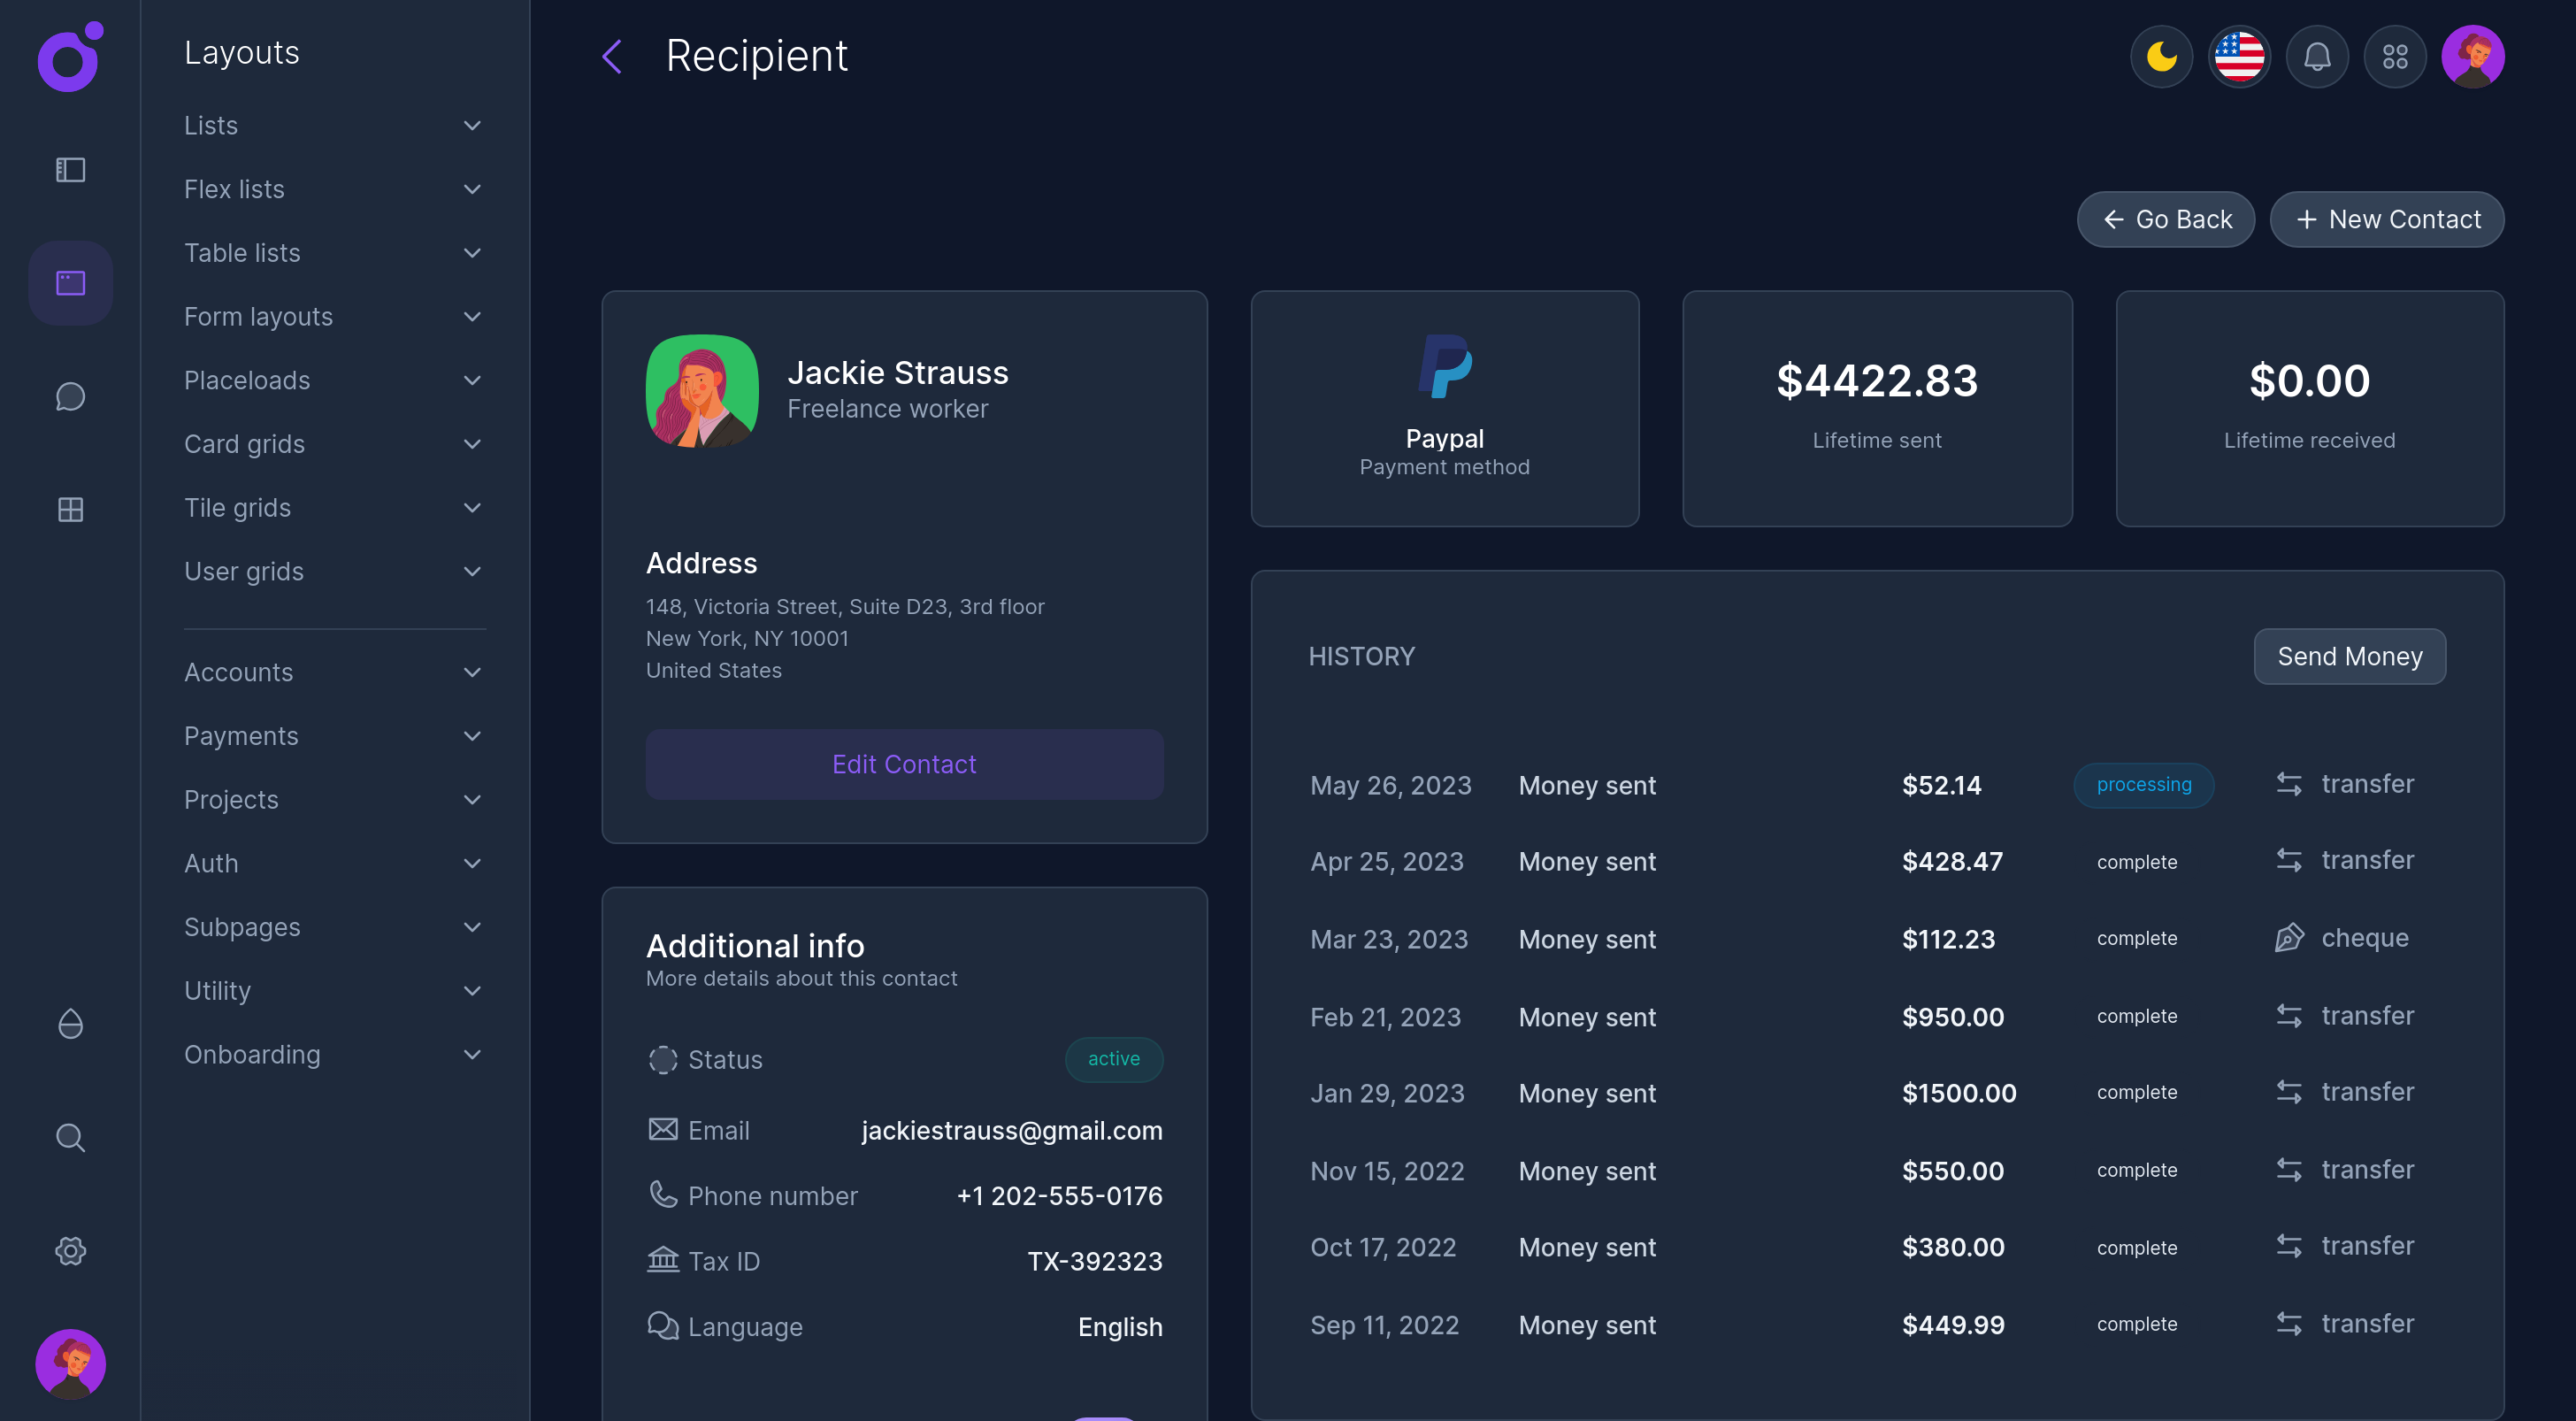The image size is (2576, 1421).
Task: Toggle dark mode with the moon icon
Action: pyautogui.click(x=2161, y=57)
